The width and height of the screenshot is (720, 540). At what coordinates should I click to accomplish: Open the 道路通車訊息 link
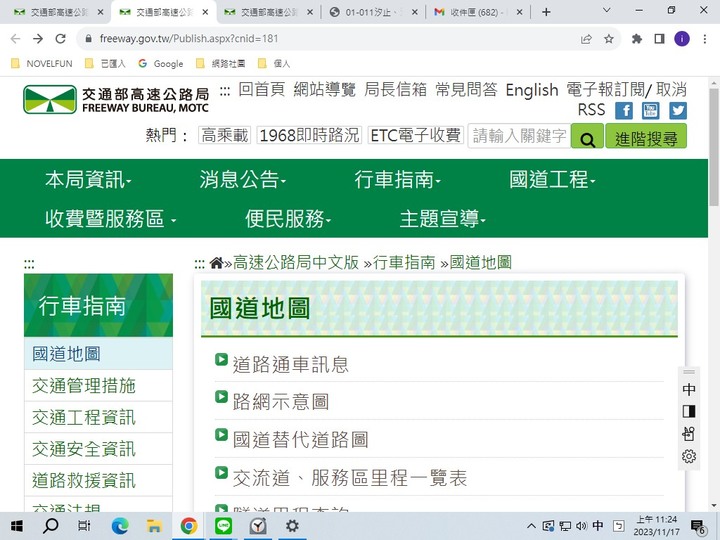[290, 364]
